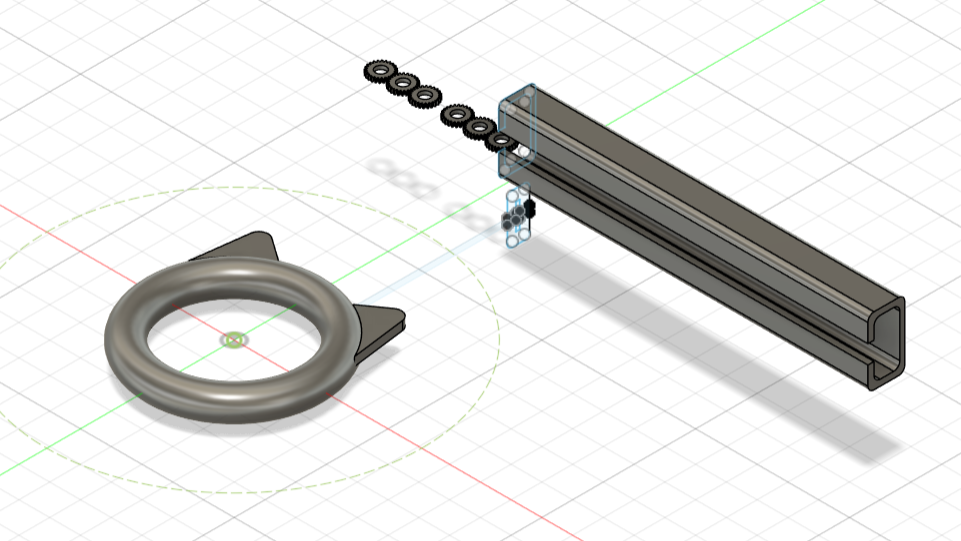
Task: Select the gear farthest from the rail
Action: (381, 71)
